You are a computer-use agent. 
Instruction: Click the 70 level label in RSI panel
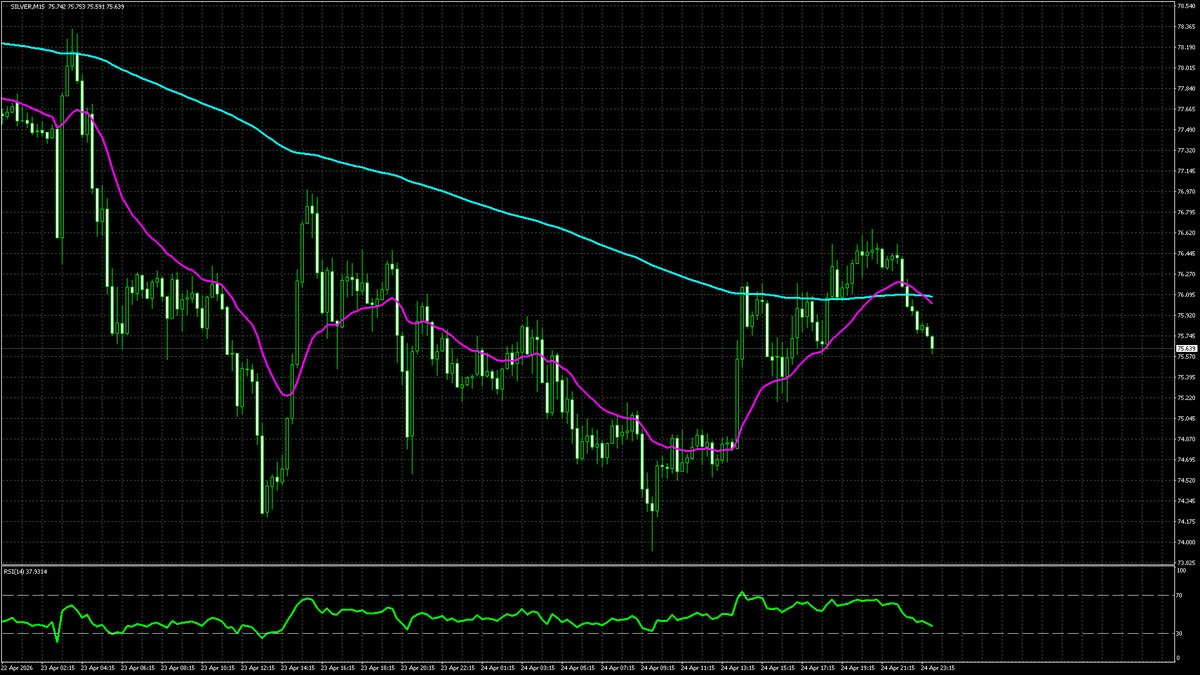(1179, 595)
